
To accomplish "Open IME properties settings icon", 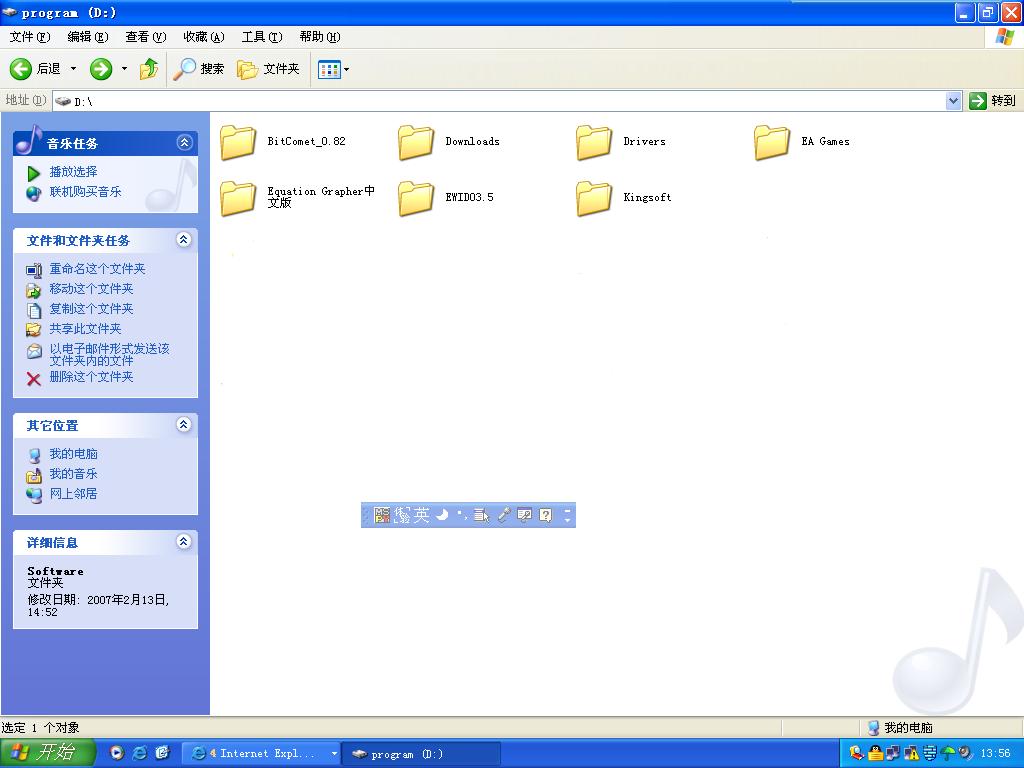I will point(524,515).
